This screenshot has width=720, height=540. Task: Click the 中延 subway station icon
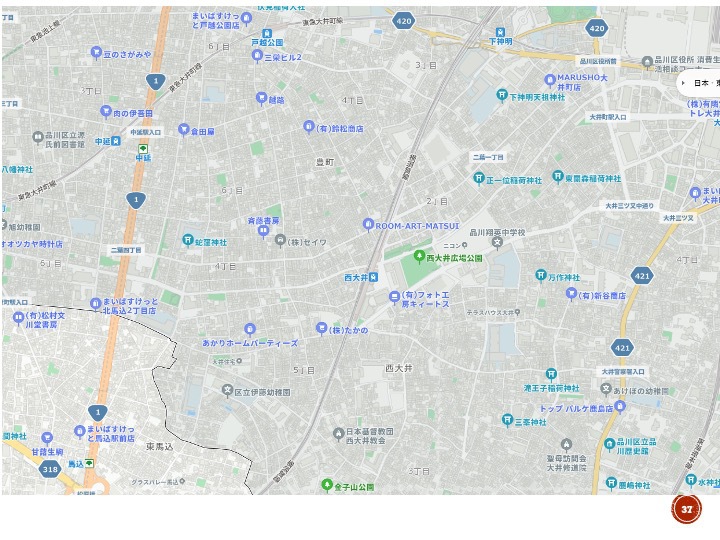[x=143, y=149]
